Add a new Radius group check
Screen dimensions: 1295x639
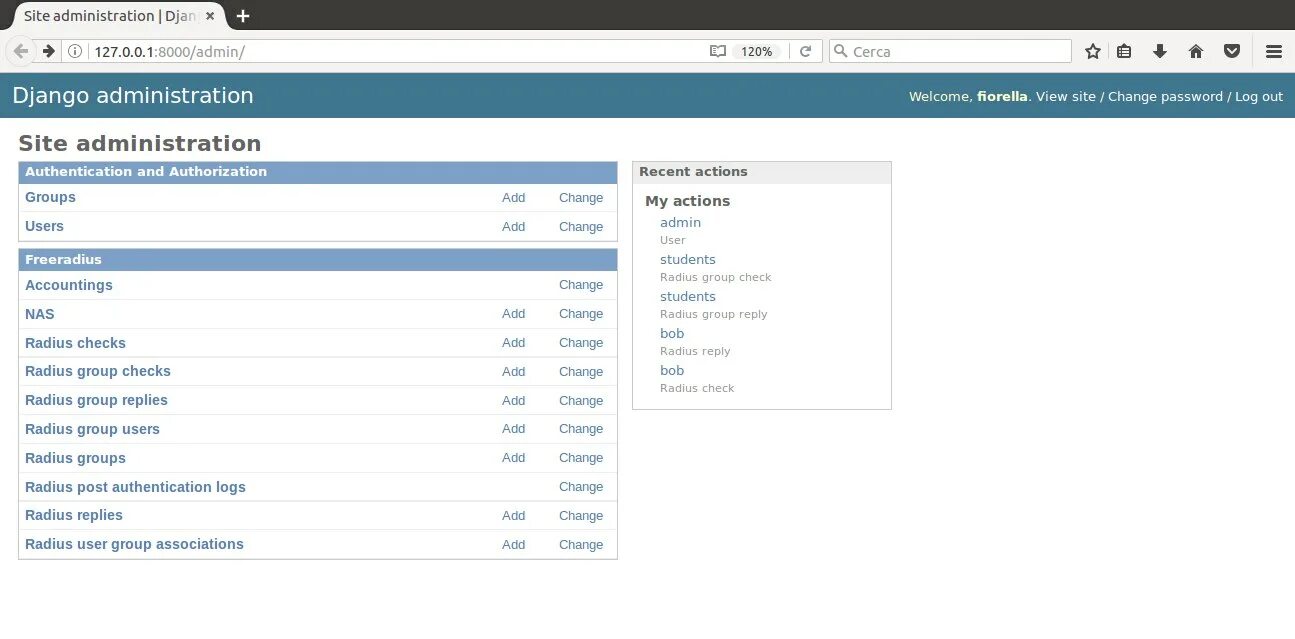513,372
